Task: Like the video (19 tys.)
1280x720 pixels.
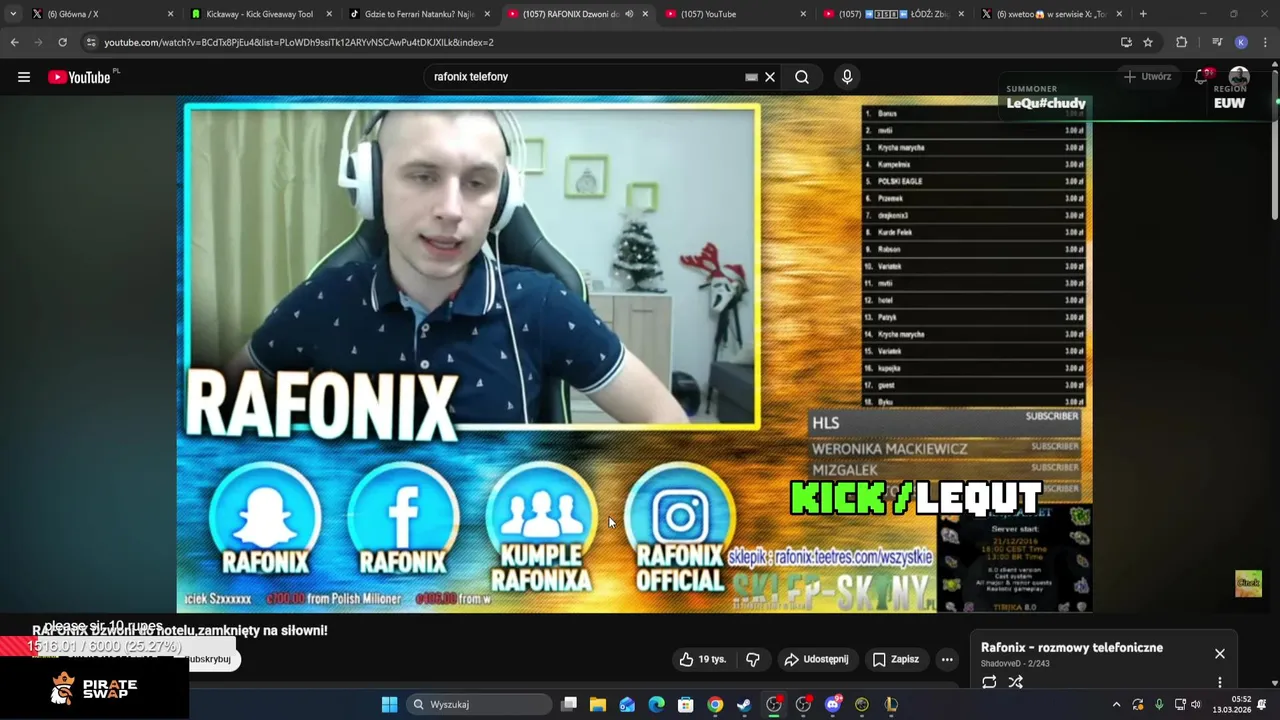Action: 702,659
